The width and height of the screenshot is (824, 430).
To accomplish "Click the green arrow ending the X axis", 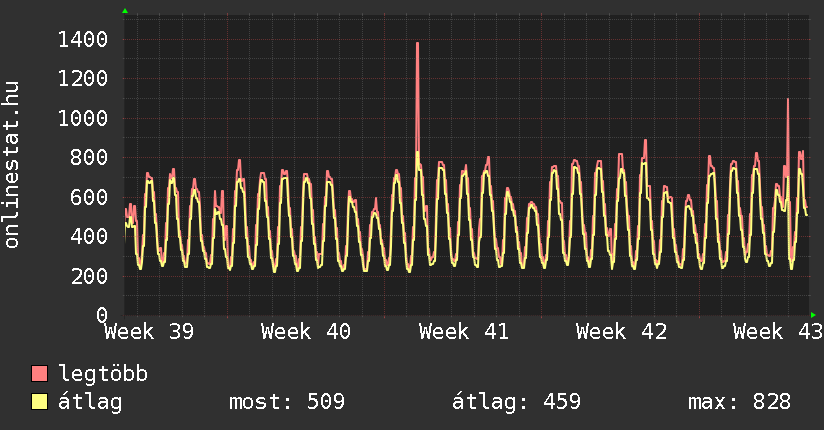I will tap(813, 314).
